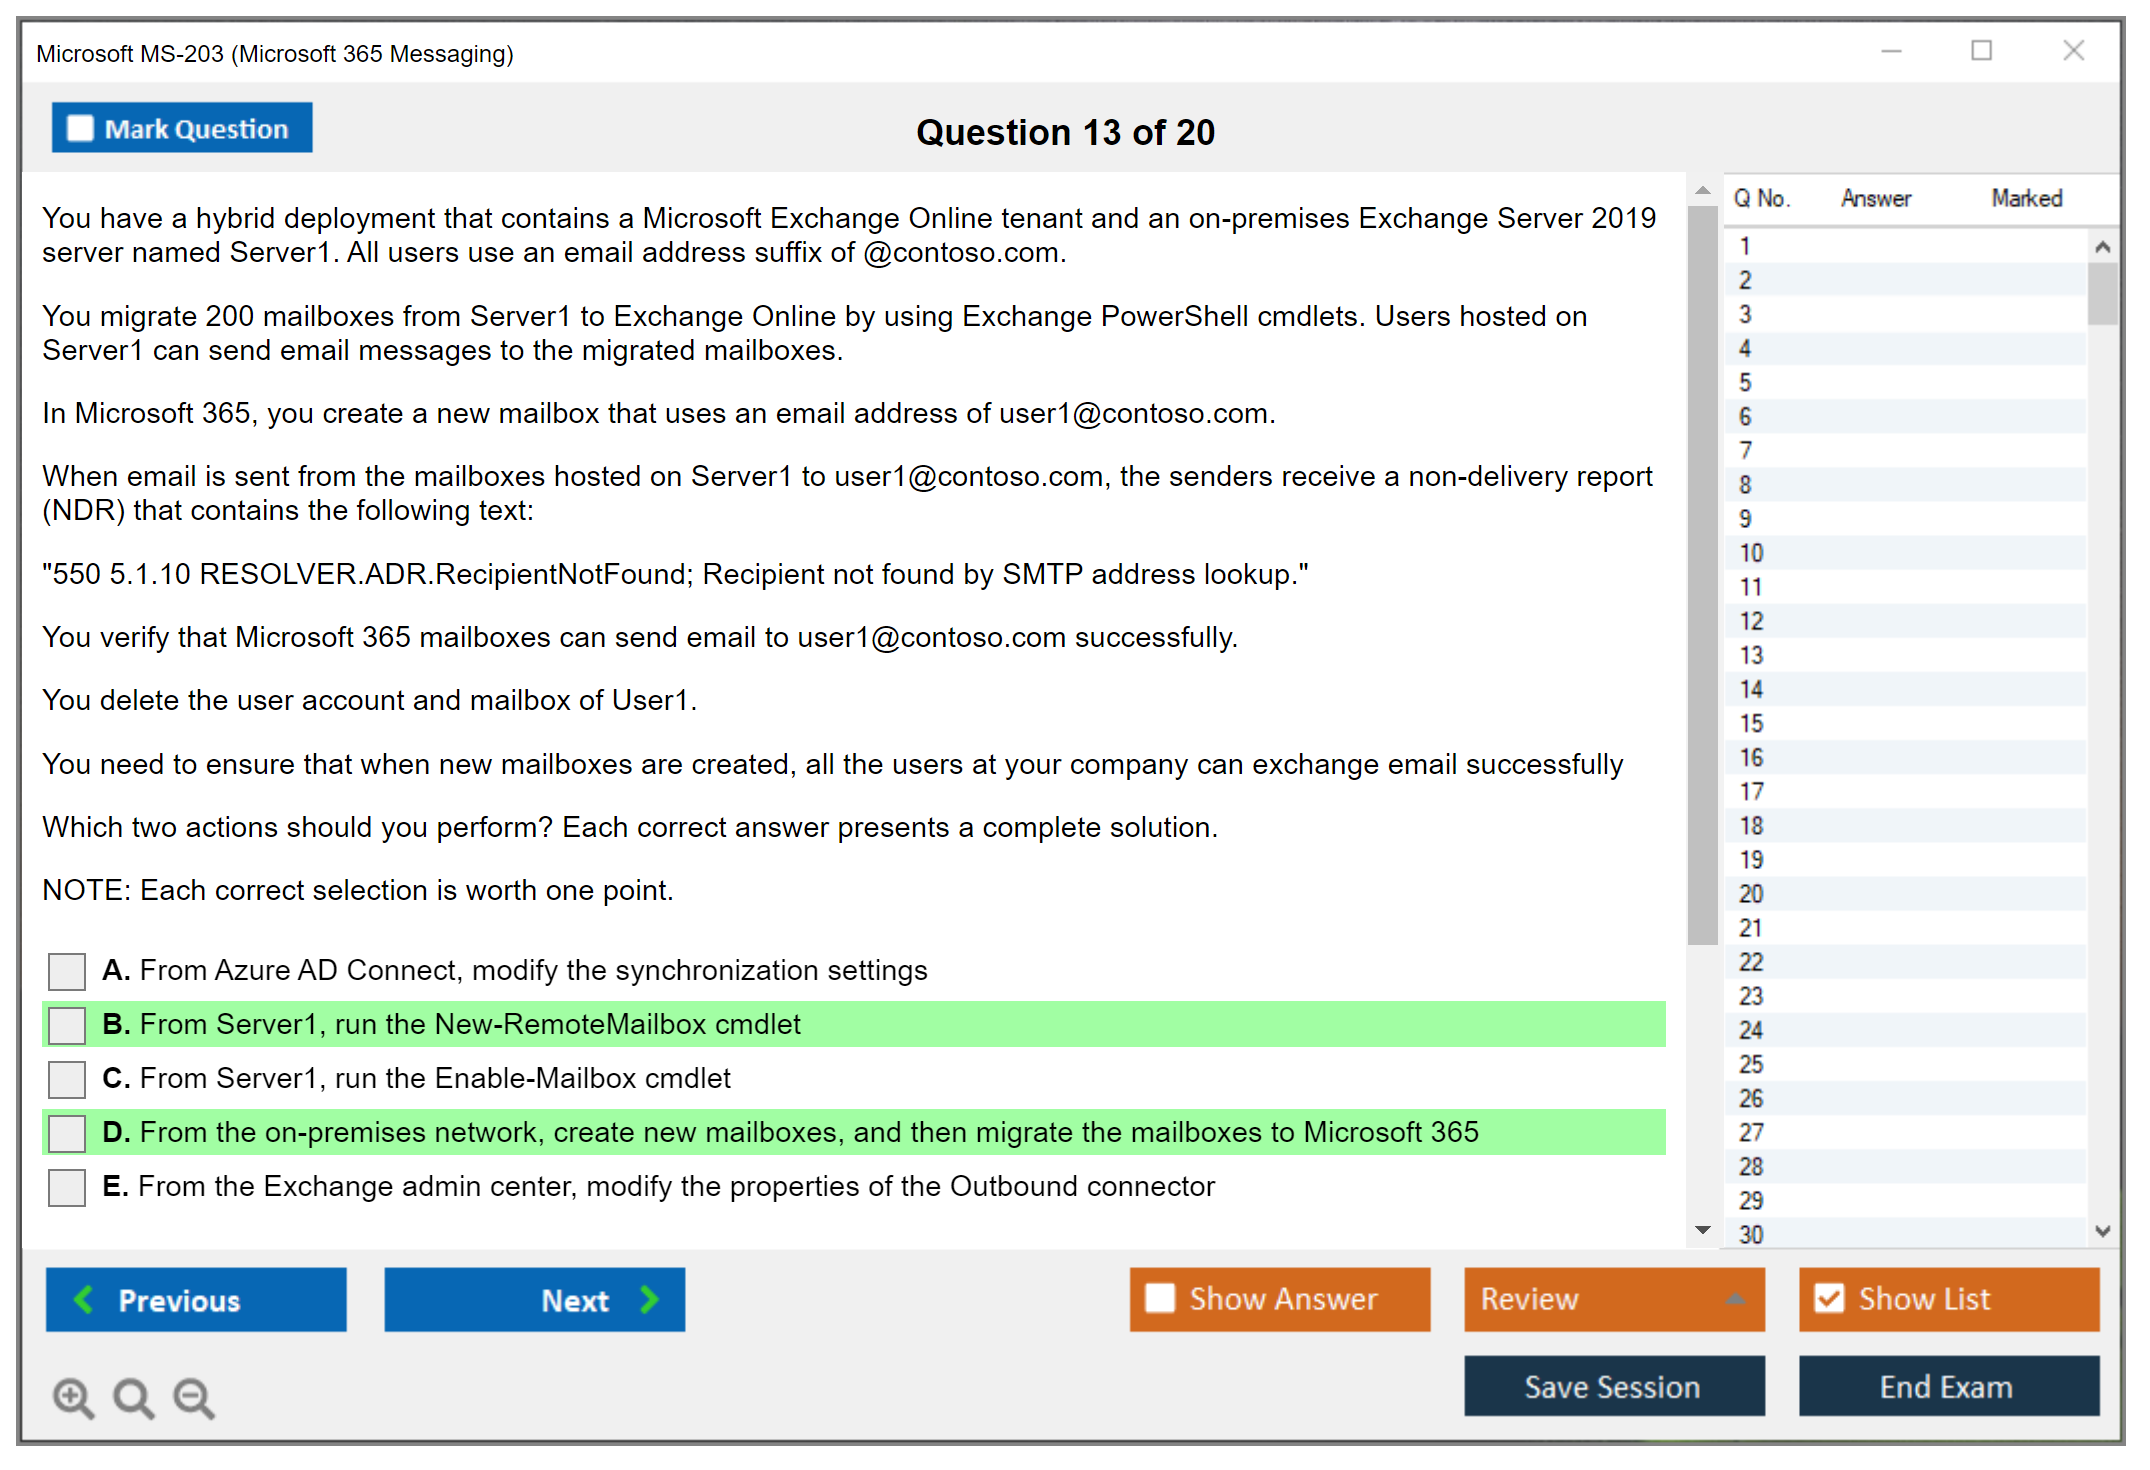Screen dimensions: 2150x1470
Task: Check answer A Azure AD Connect
Action: (x=67, y=971)
